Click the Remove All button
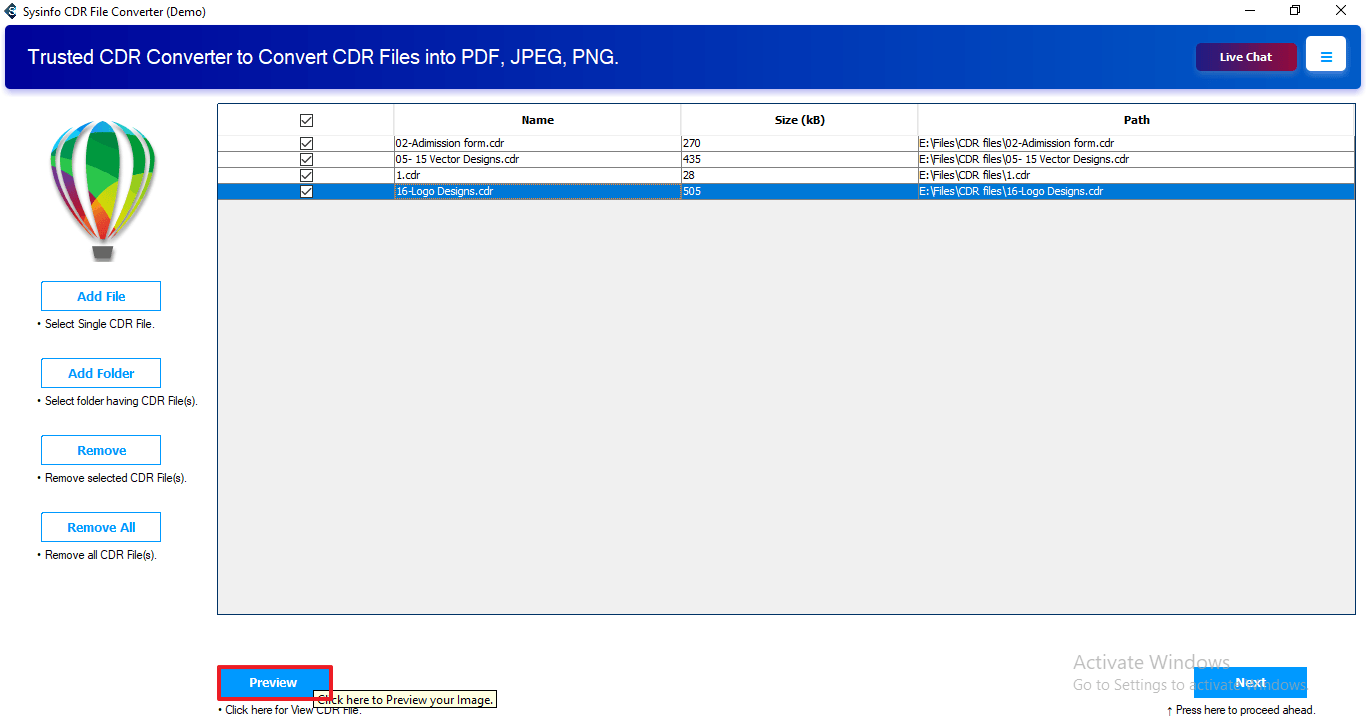 click(x=100, y=527)
